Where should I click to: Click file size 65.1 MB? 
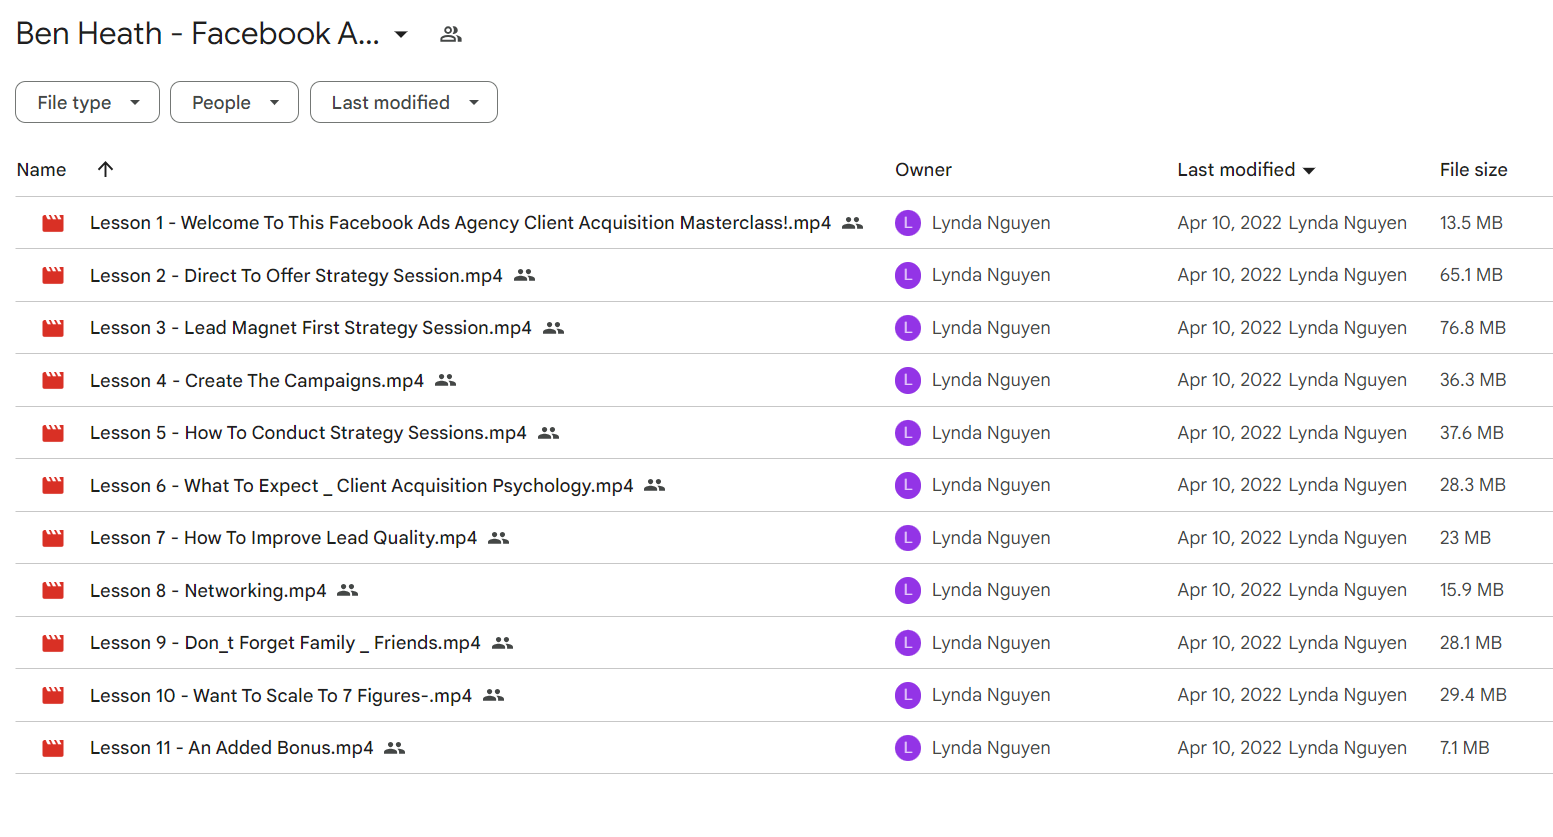pos(1471,275)
